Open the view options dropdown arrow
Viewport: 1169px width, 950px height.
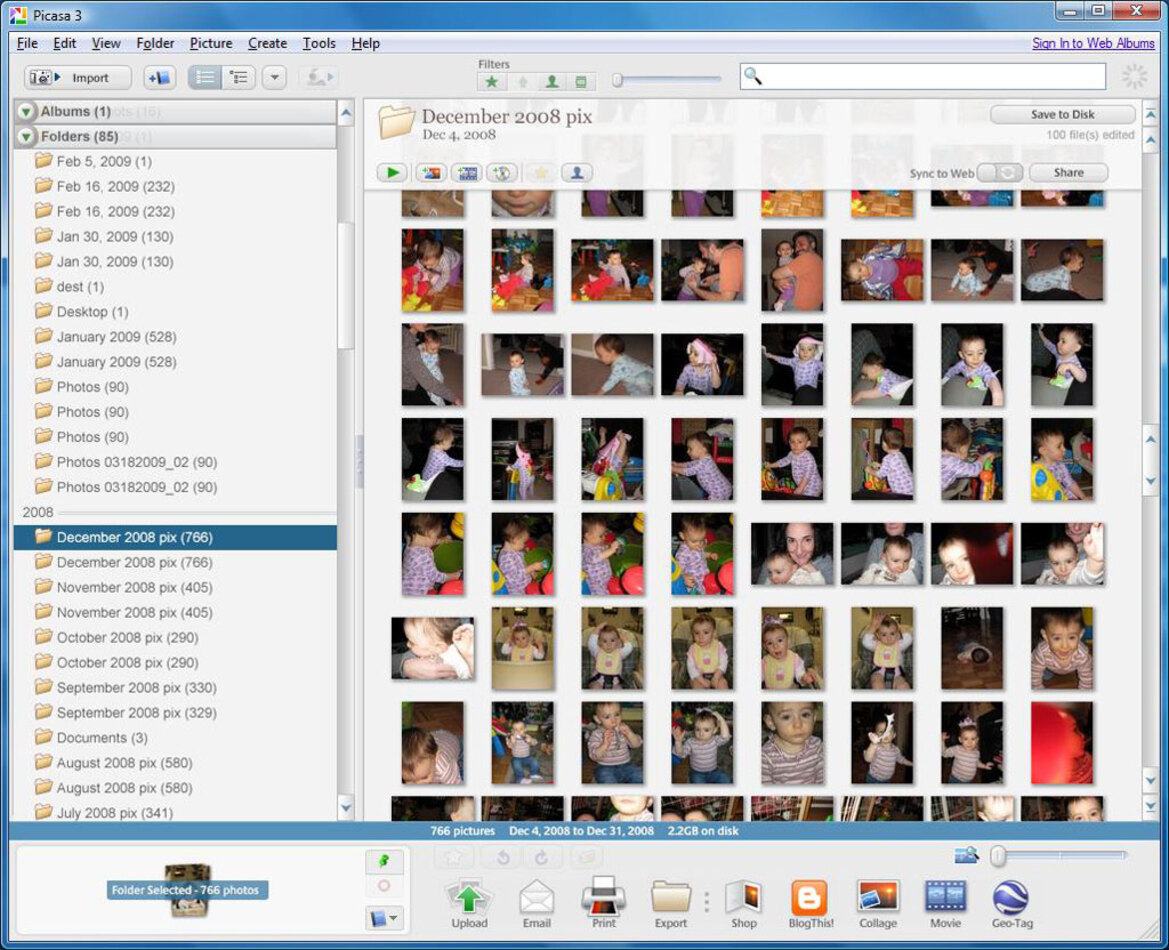274,78
